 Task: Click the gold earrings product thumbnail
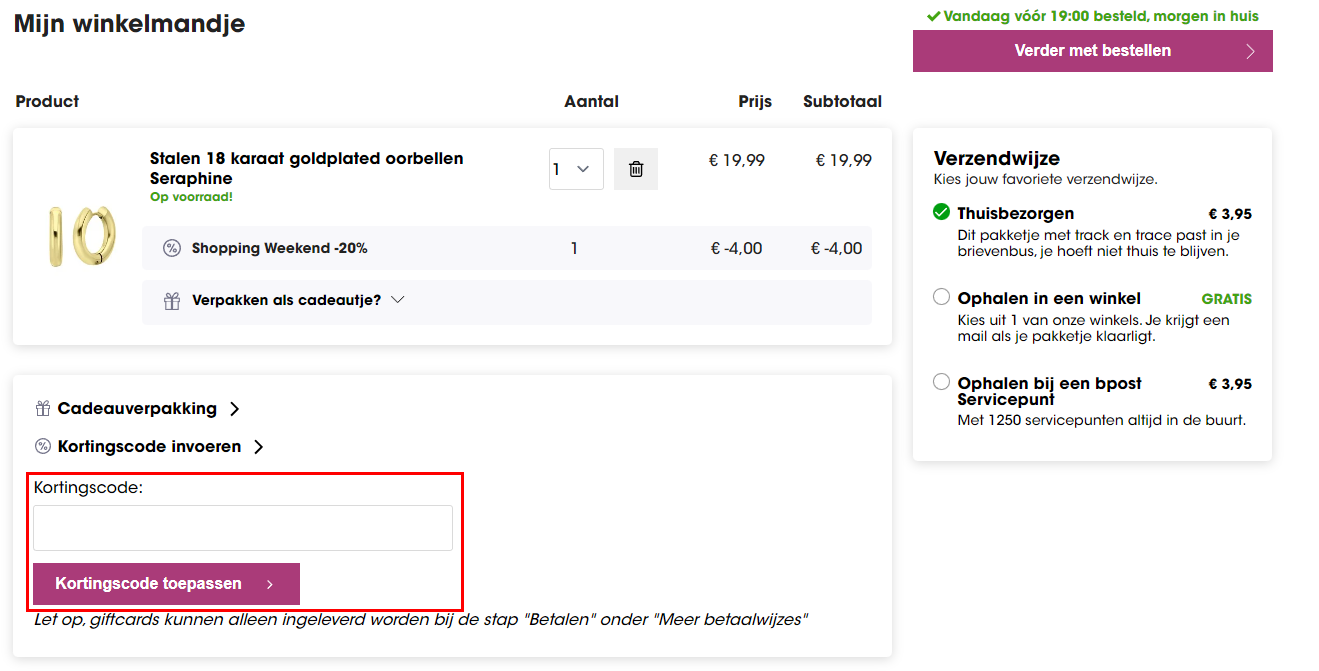80,236
